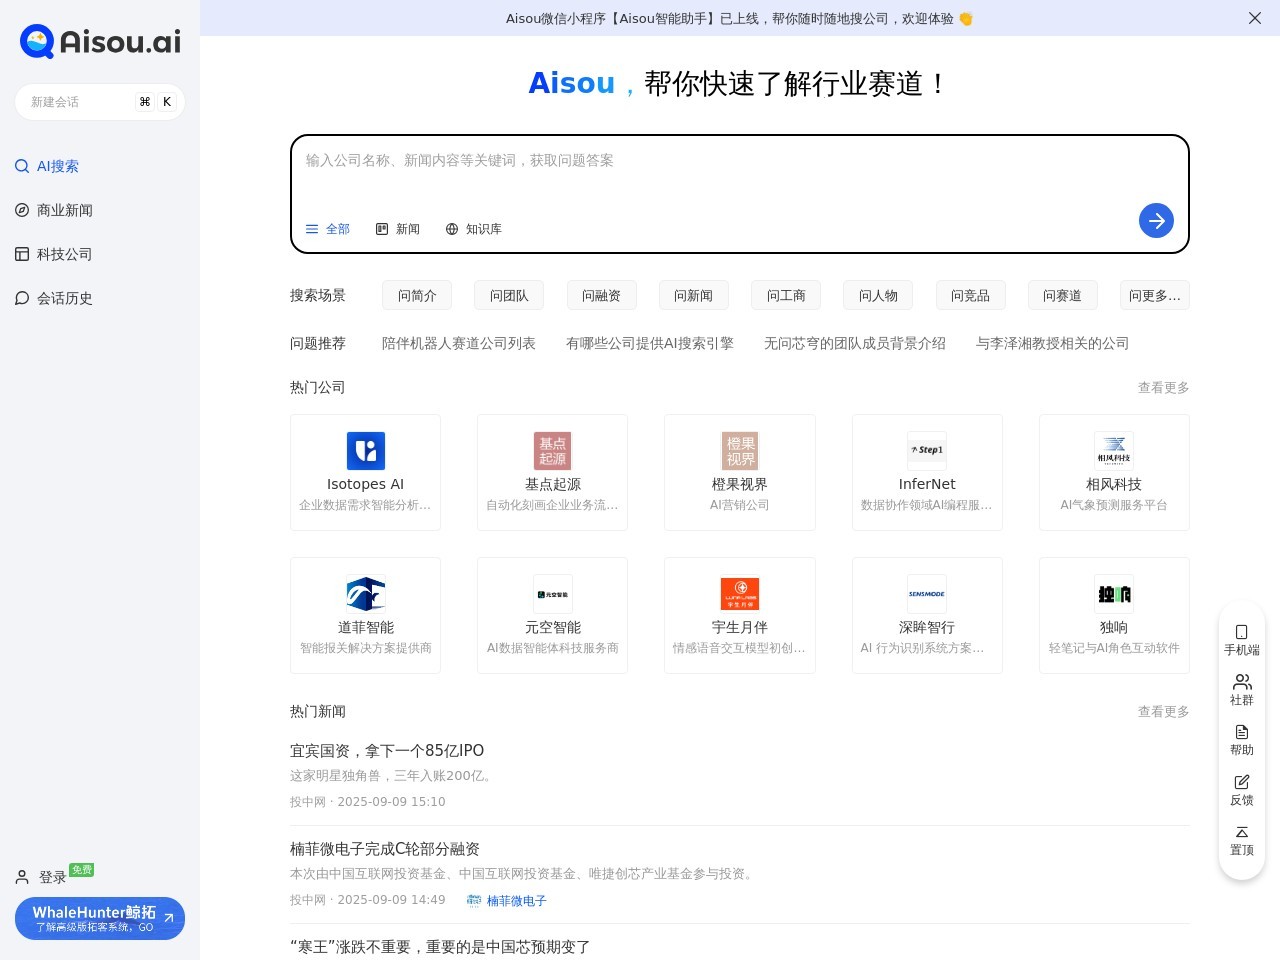Click the 问新闻 scenario chip

click(694, 295)
